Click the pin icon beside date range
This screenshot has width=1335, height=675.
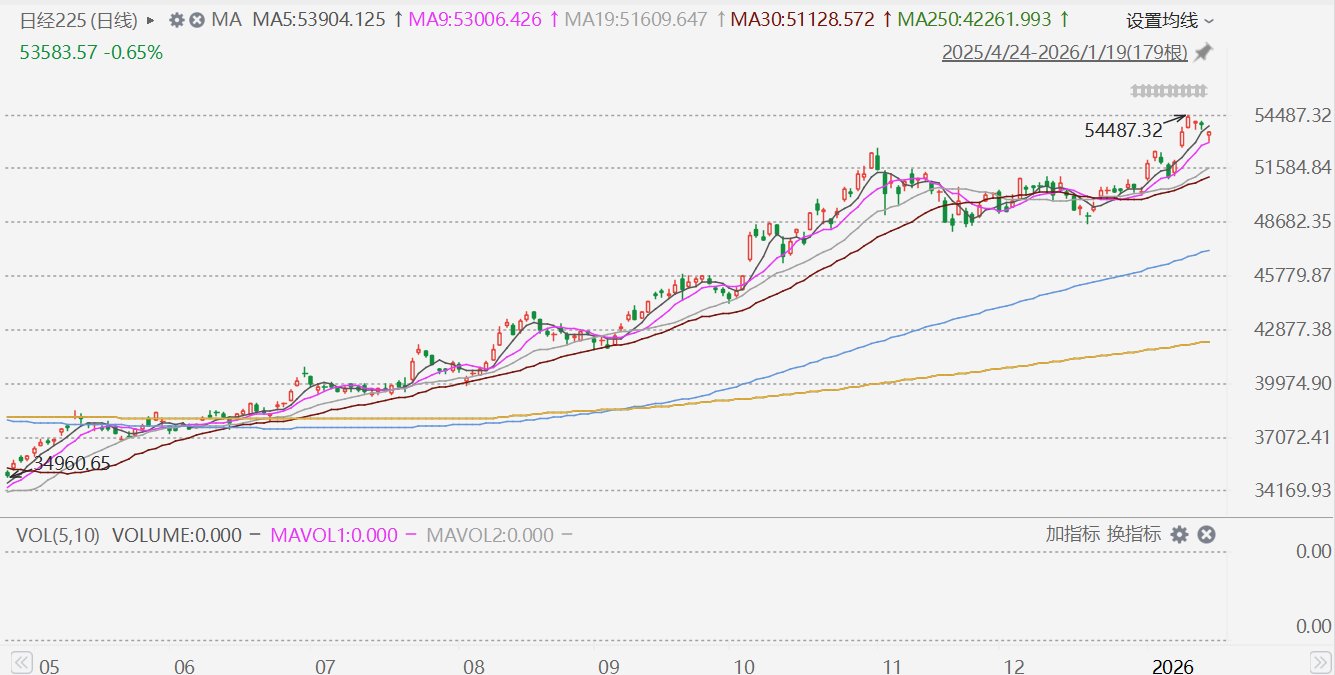point(1204,52)
